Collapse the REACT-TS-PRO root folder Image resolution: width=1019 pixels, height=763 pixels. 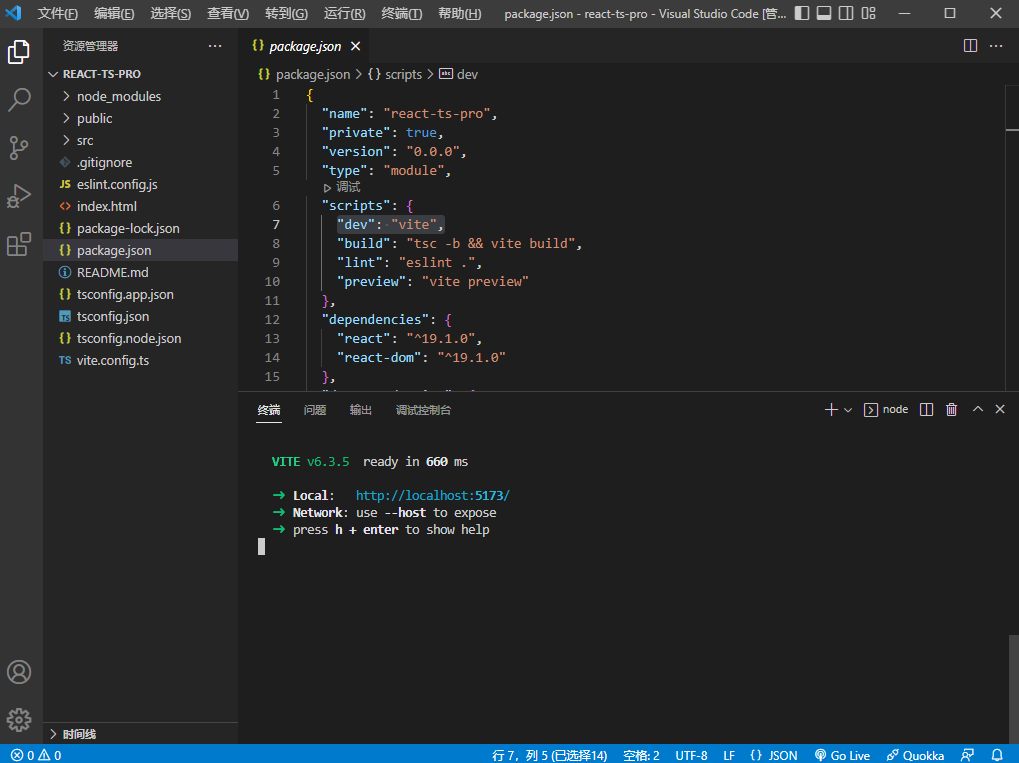[x=140, y=74]
